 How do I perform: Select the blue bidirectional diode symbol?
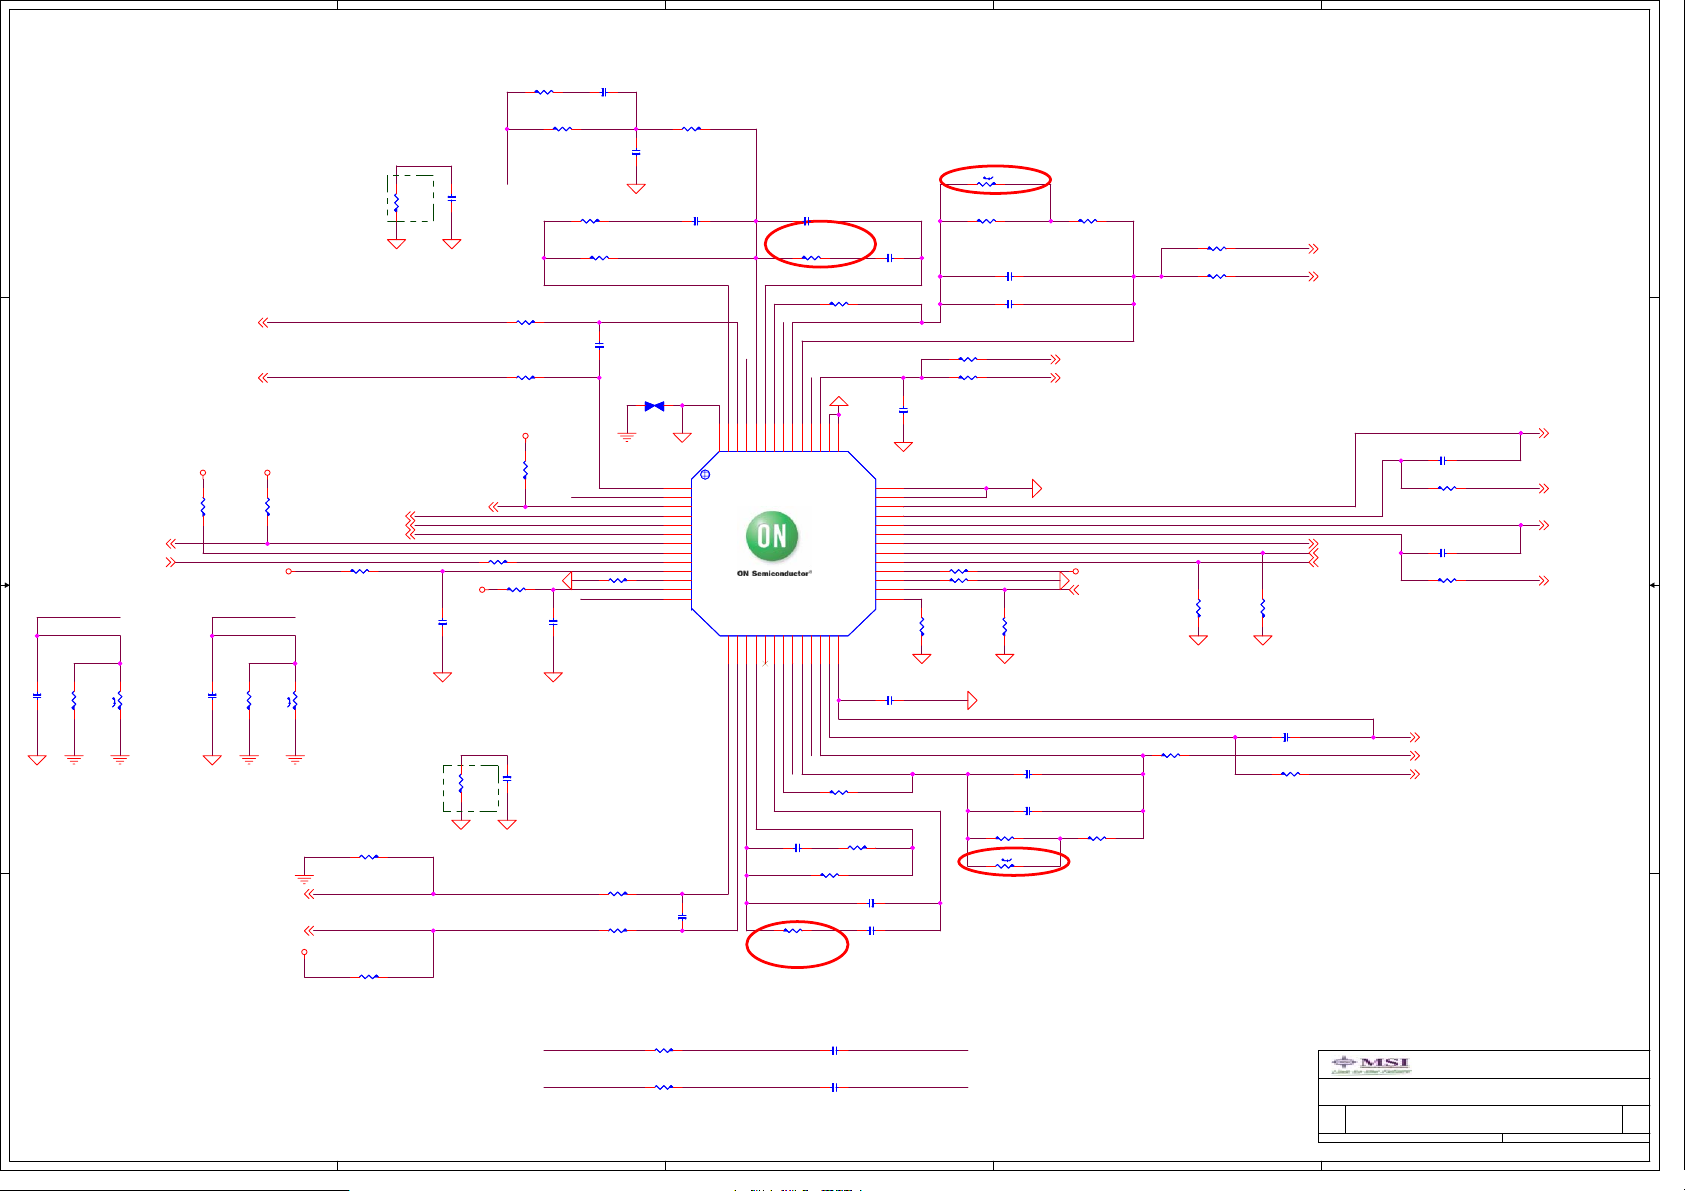(x=654, y=406)
